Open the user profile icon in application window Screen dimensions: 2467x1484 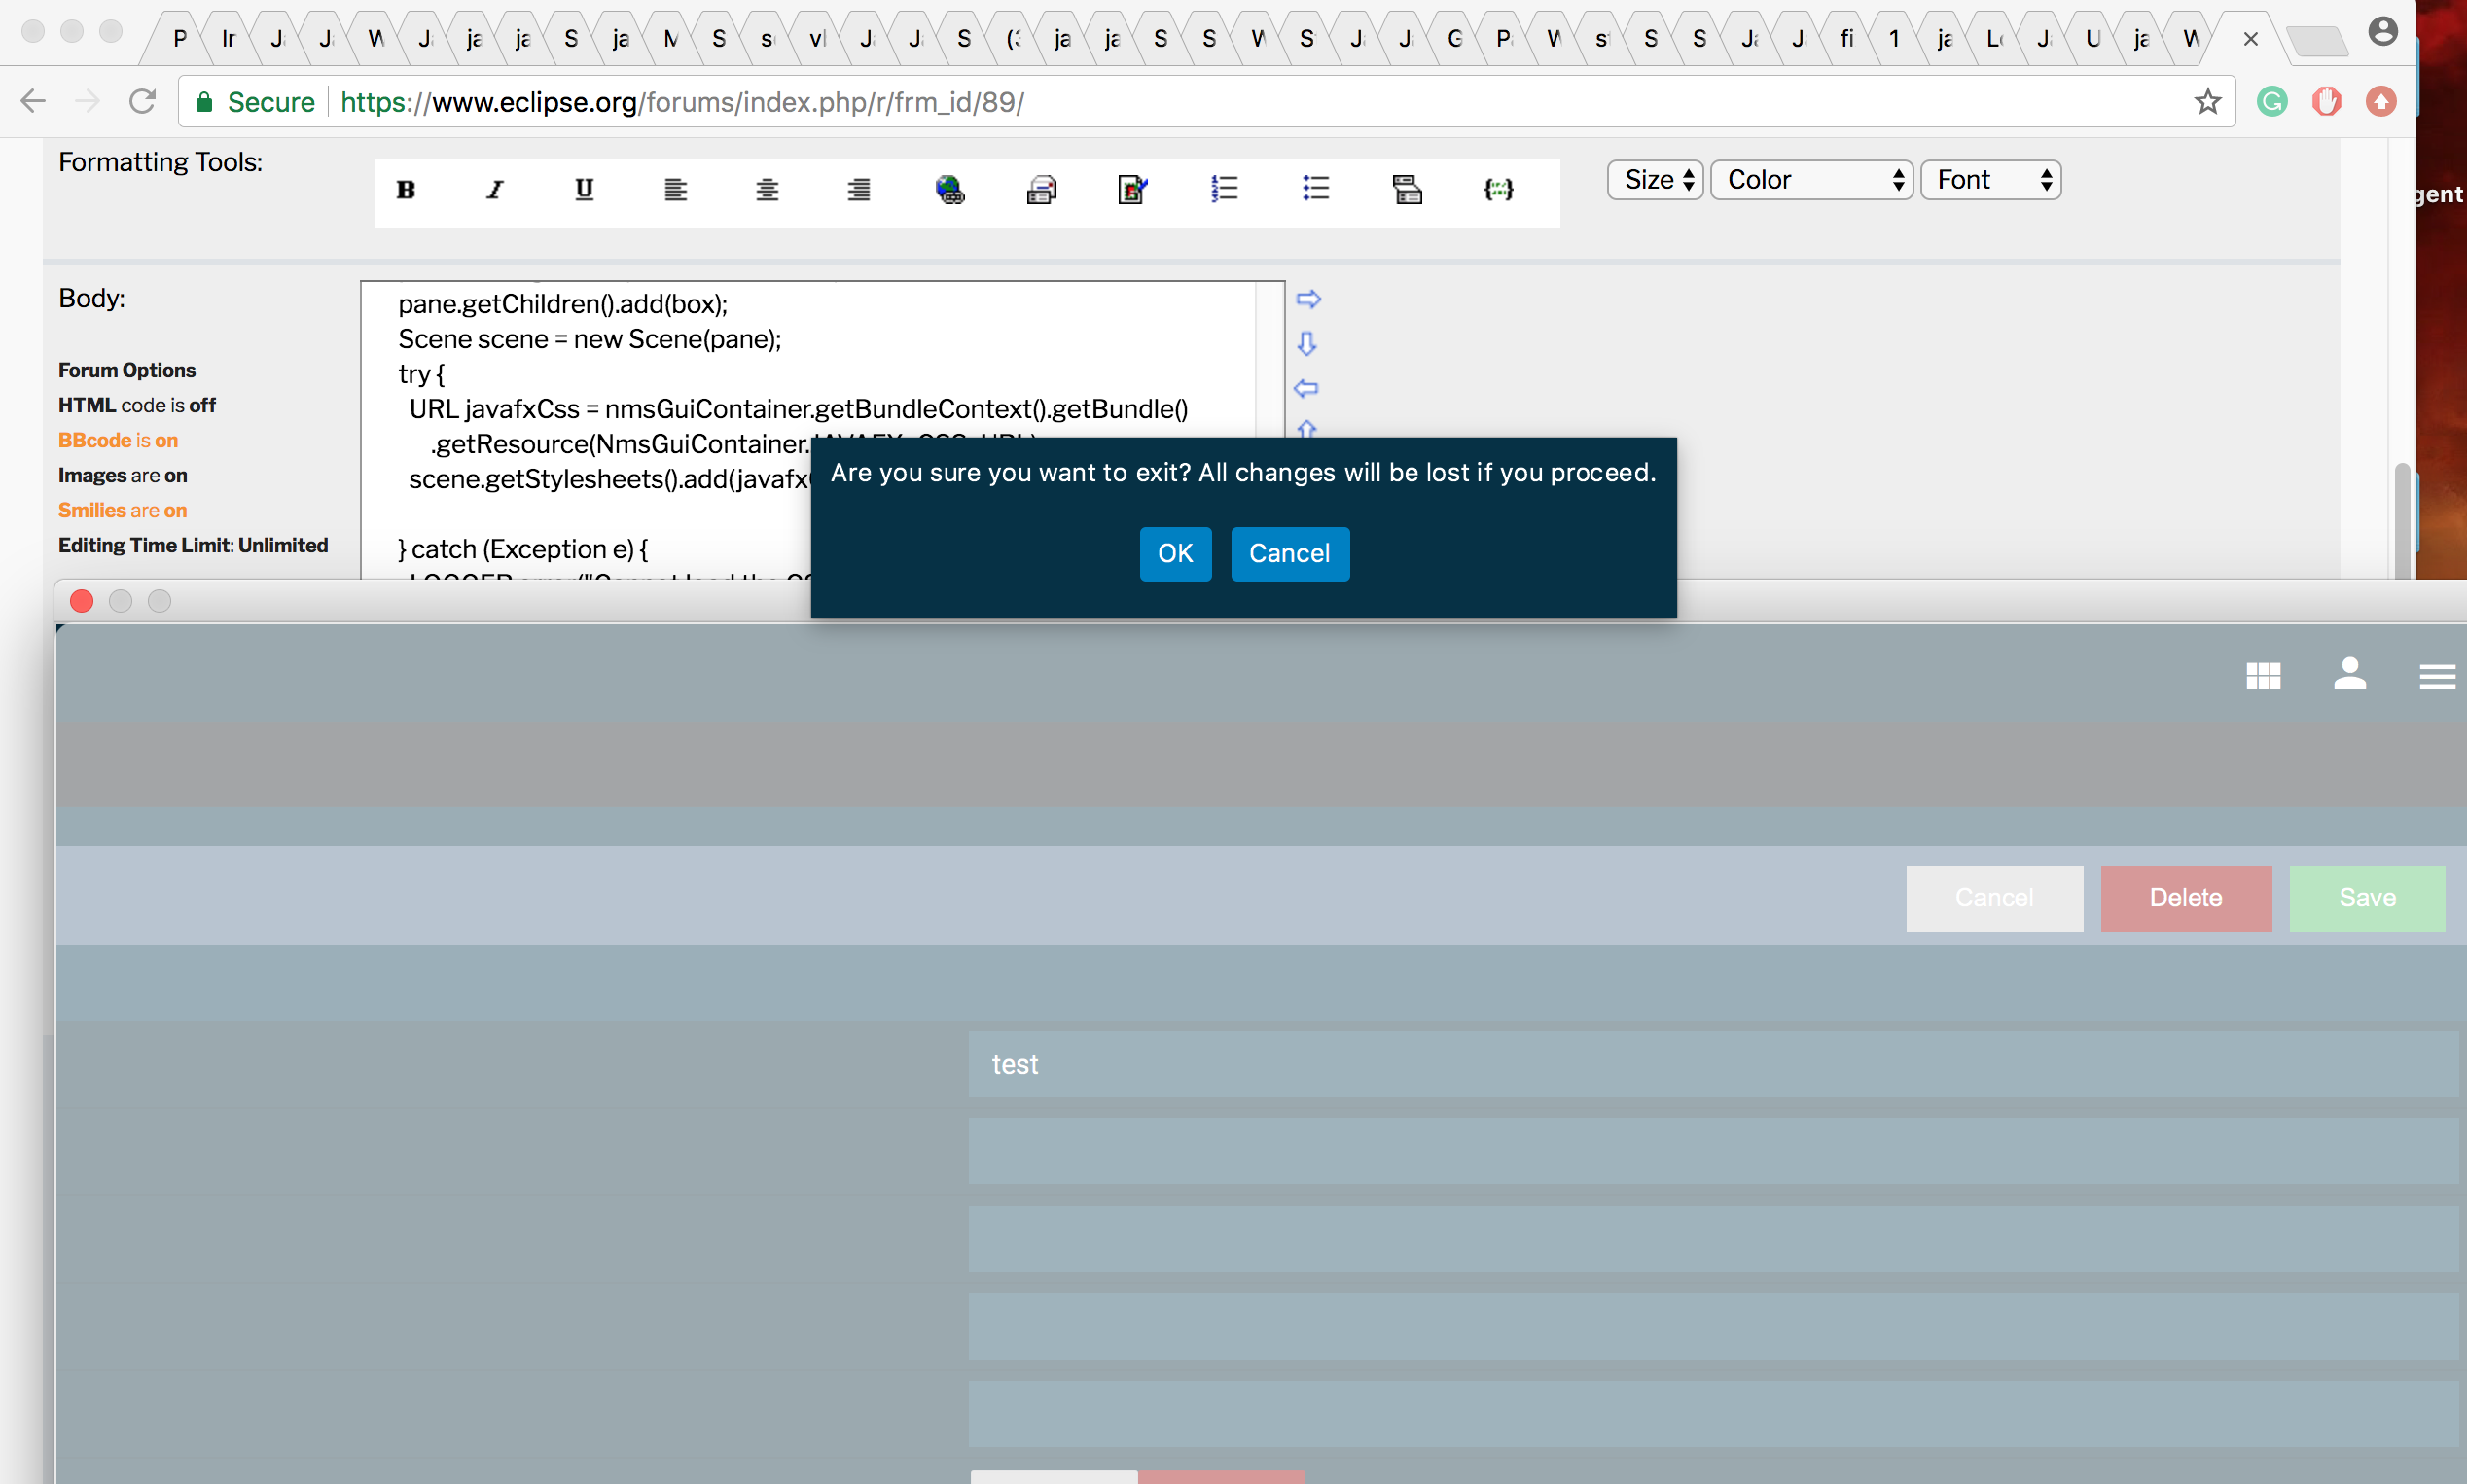[x=2350, y=673]
